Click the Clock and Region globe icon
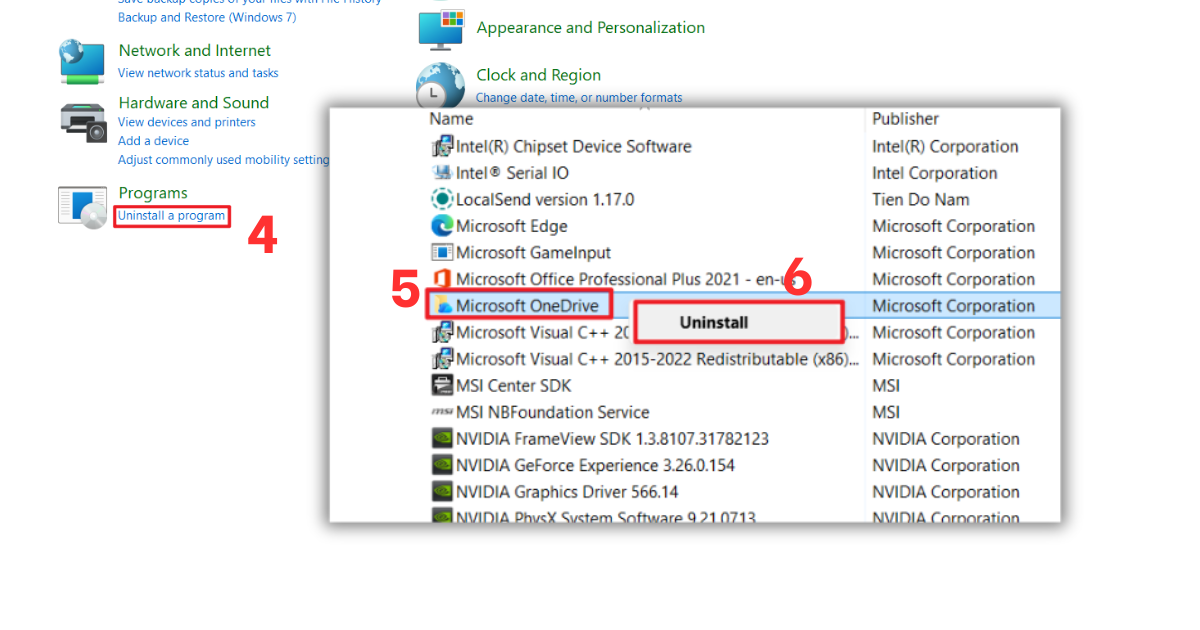 click(x=440, y=86)
